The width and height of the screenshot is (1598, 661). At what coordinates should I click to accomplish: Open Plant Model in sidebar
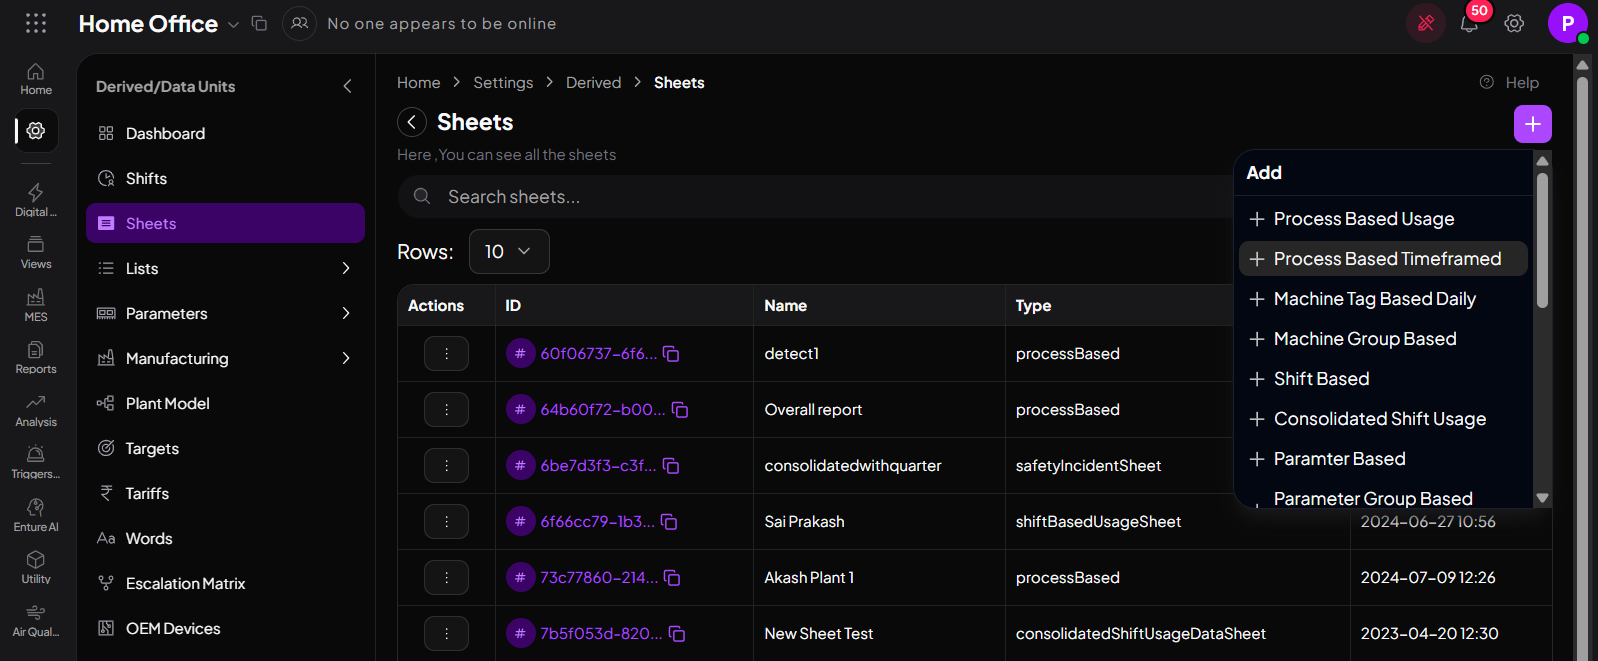(x=225, y=403)
